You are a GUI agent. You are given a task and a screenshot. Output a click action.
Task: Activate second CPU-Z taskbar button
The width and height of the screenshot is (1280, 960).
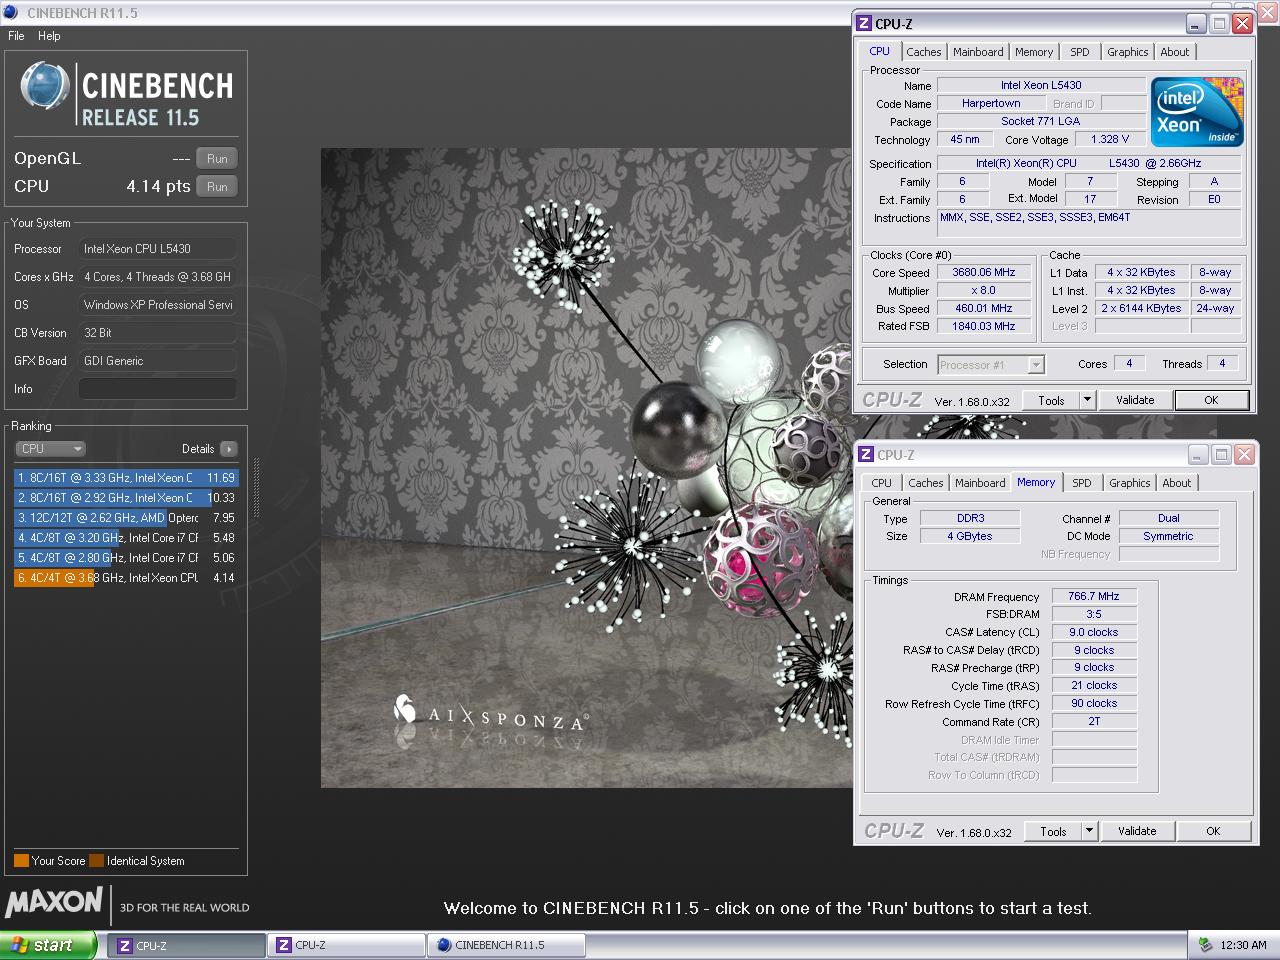tap(346, 945)
